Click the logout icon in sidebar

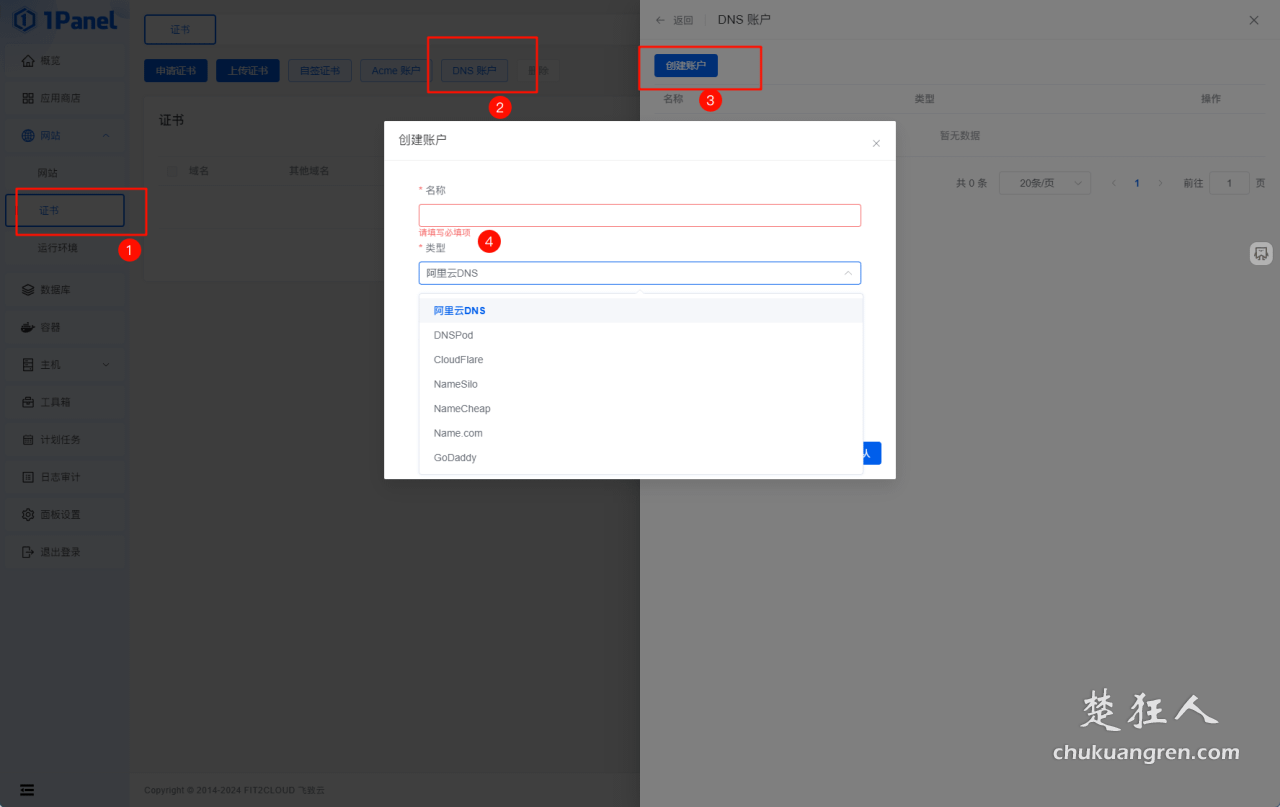click(x=28, y=552)
